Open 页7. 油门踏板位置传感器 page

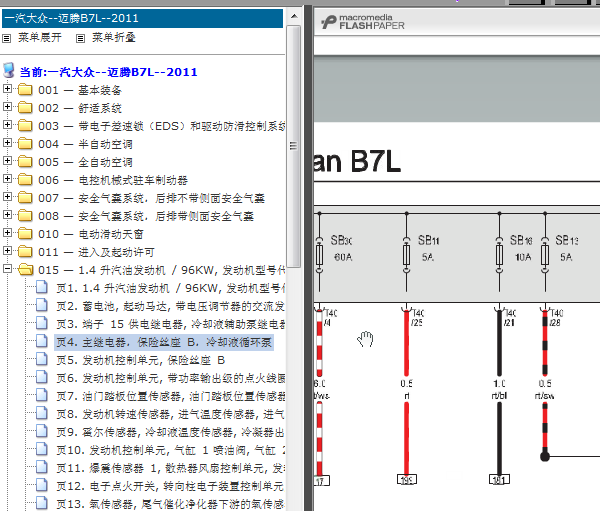coord(170,396)
